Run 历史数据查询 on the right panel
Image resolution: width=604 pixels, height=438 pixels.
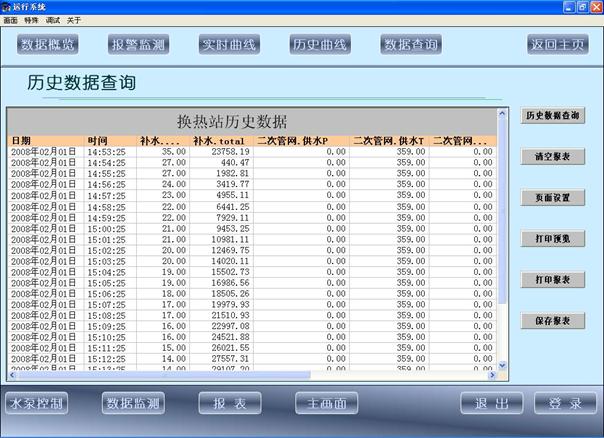553,116
